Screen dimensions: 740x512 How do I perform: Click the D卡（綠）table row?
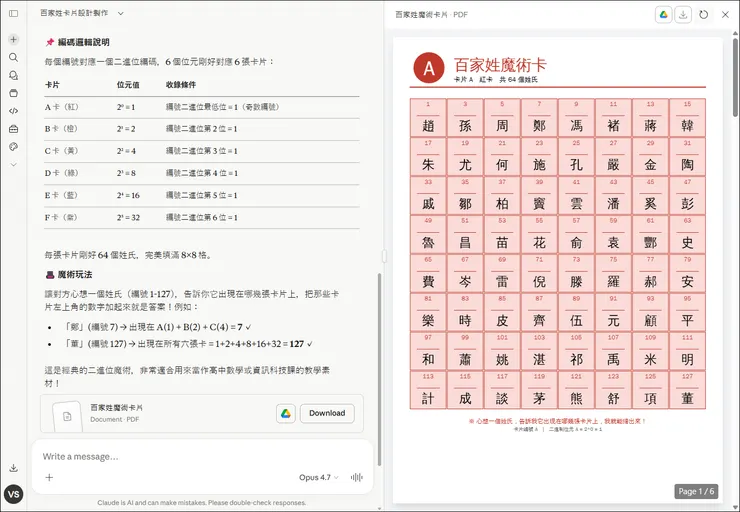point(202,173)
